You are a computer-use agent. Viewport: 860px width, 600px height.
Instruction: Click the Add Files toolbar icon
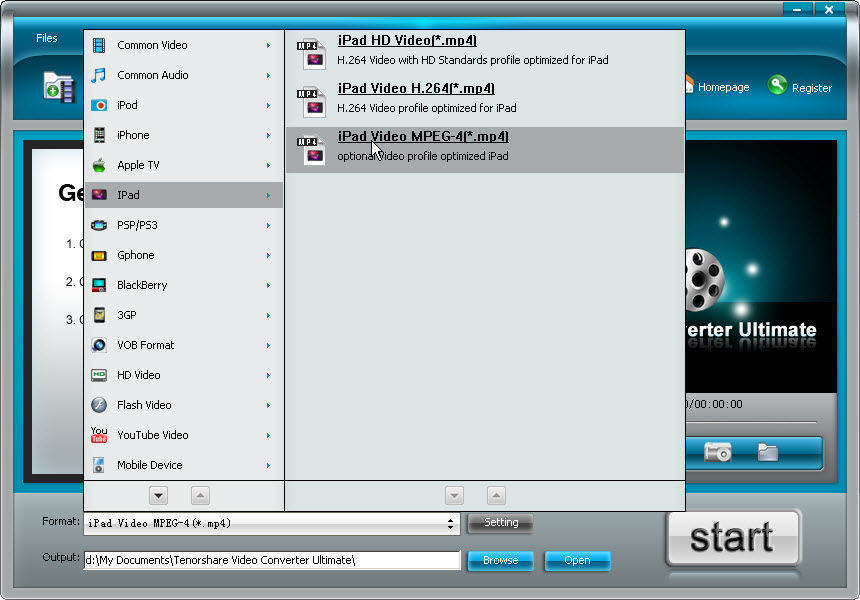pos(59,87)
